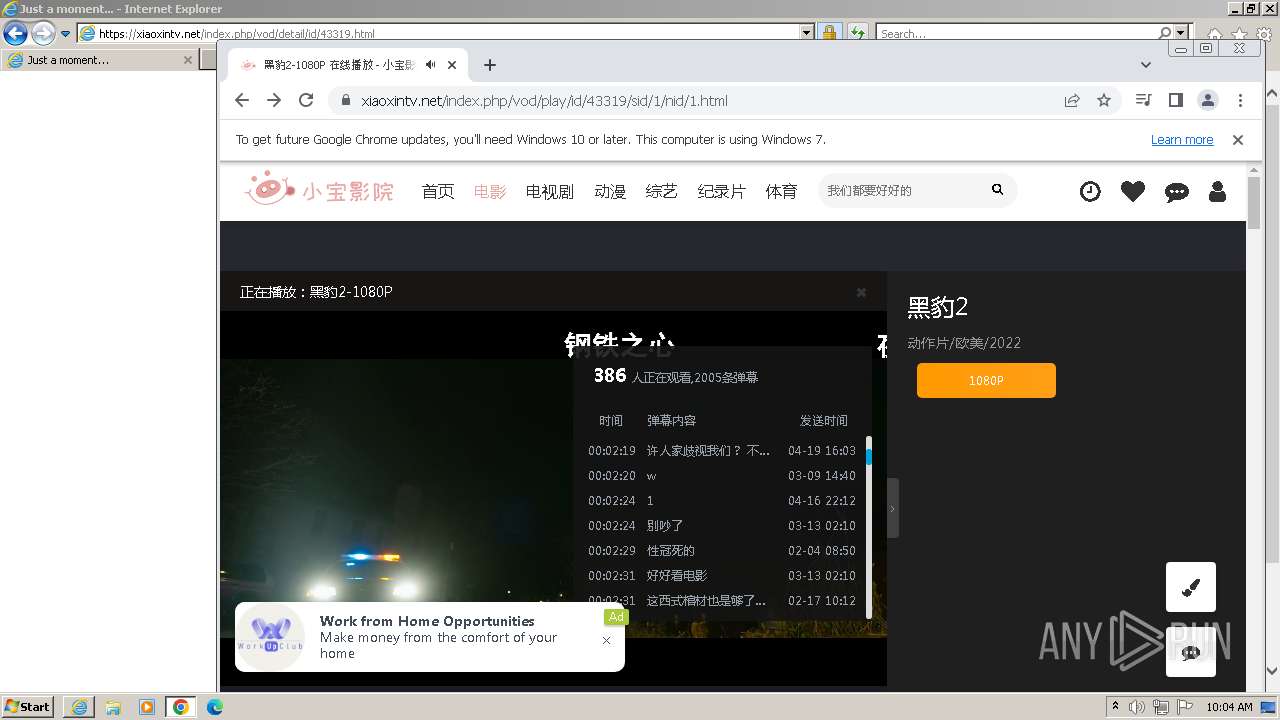Screen dimensions: 1280x720
Task: Click the volume icon in system tray
Action: (x=1137, y=707)
